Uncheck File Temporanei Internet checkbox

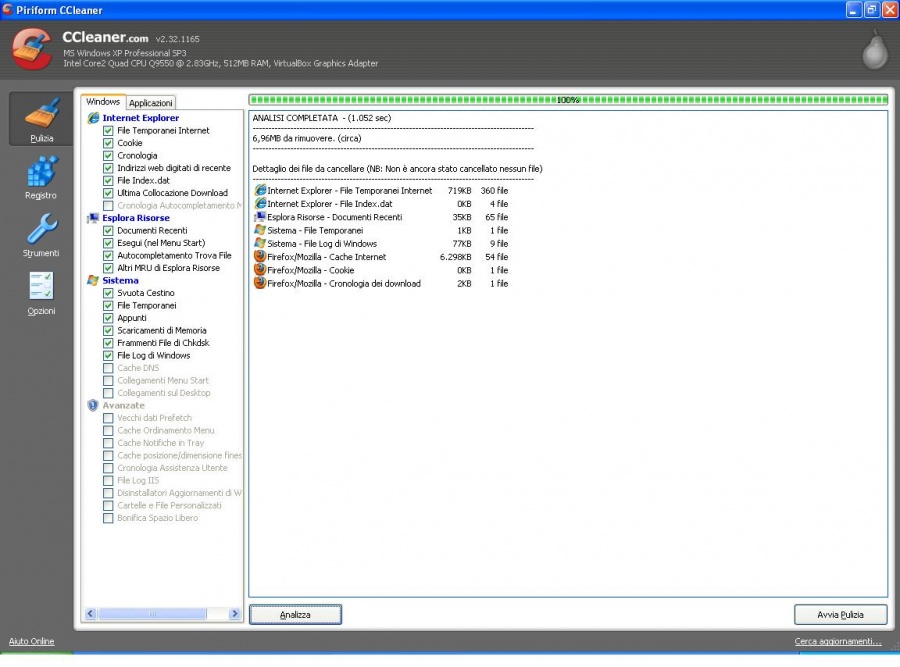[x=108, y=131]
